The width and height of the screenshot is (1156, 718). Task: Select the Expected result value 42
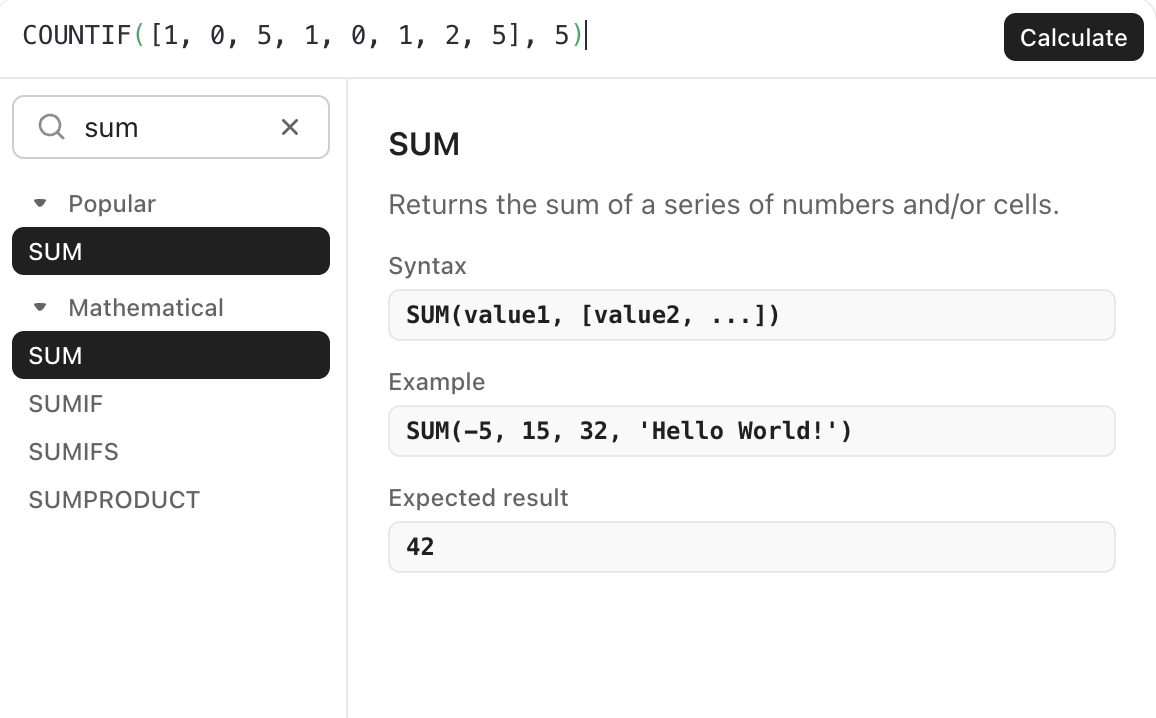[x=419, y=546]
